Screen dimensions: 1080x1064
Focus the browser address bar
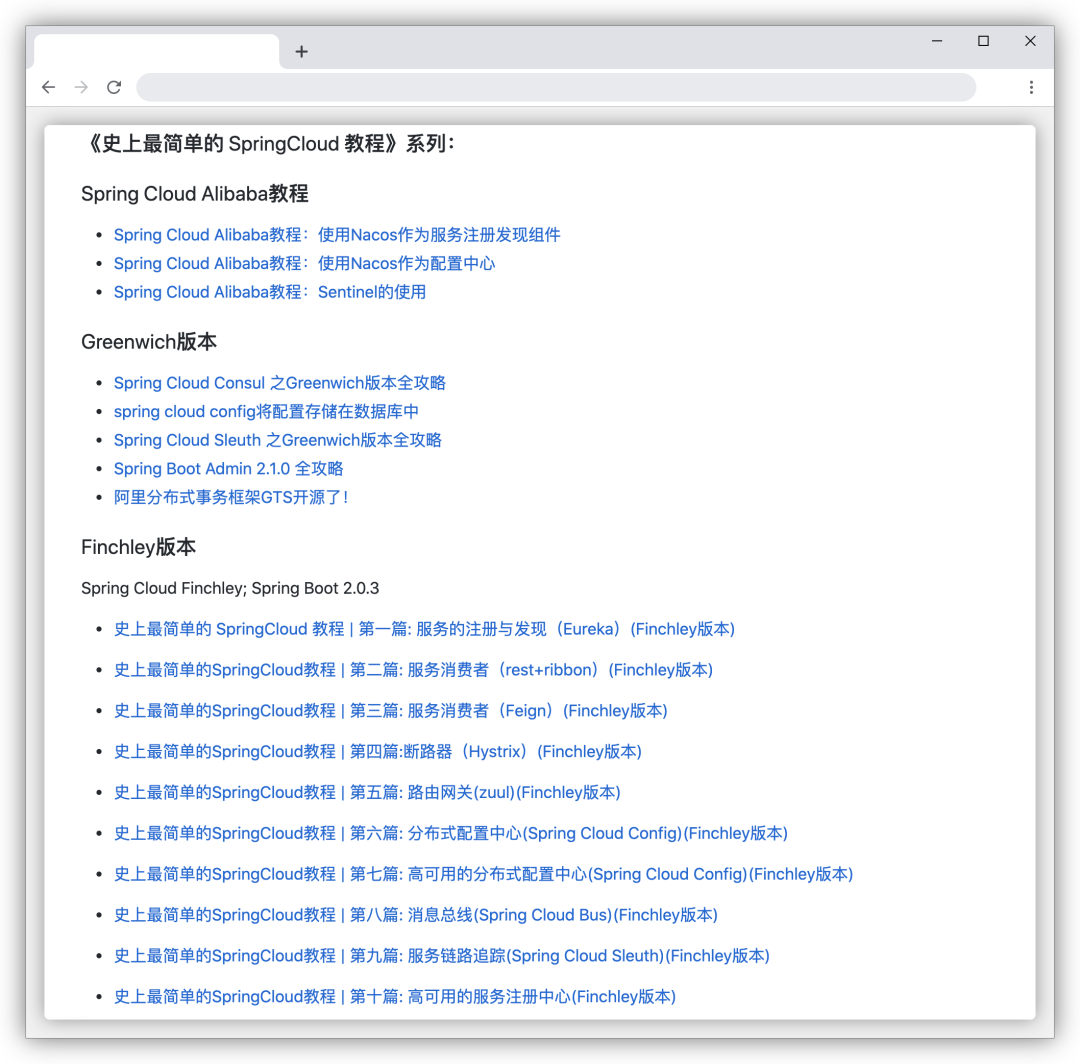pyautogui.click(x=556, y=87)
